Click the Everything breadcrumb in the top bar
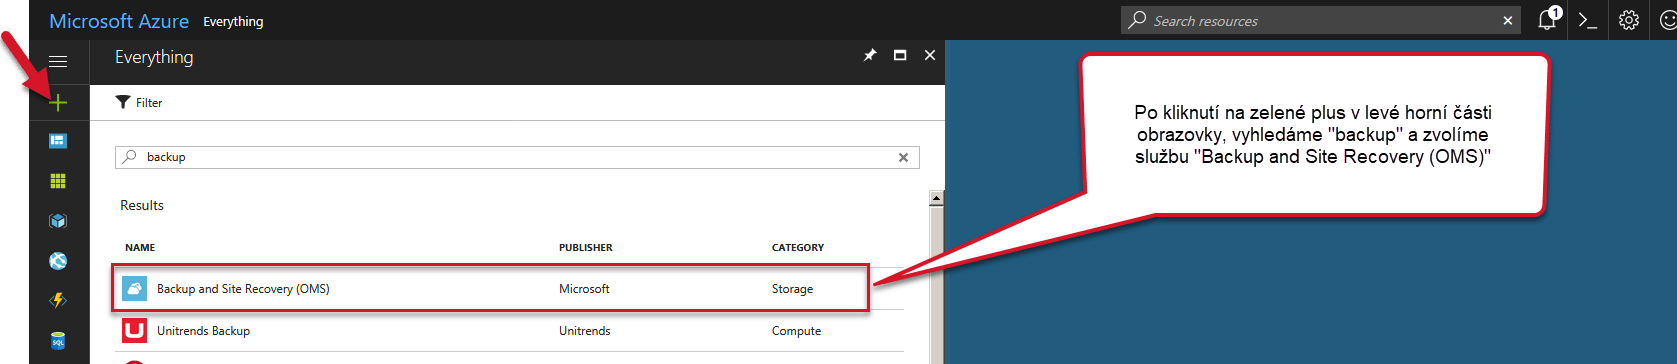The width and height of the screenshot is (1677, 364). (x=233, y=21)
